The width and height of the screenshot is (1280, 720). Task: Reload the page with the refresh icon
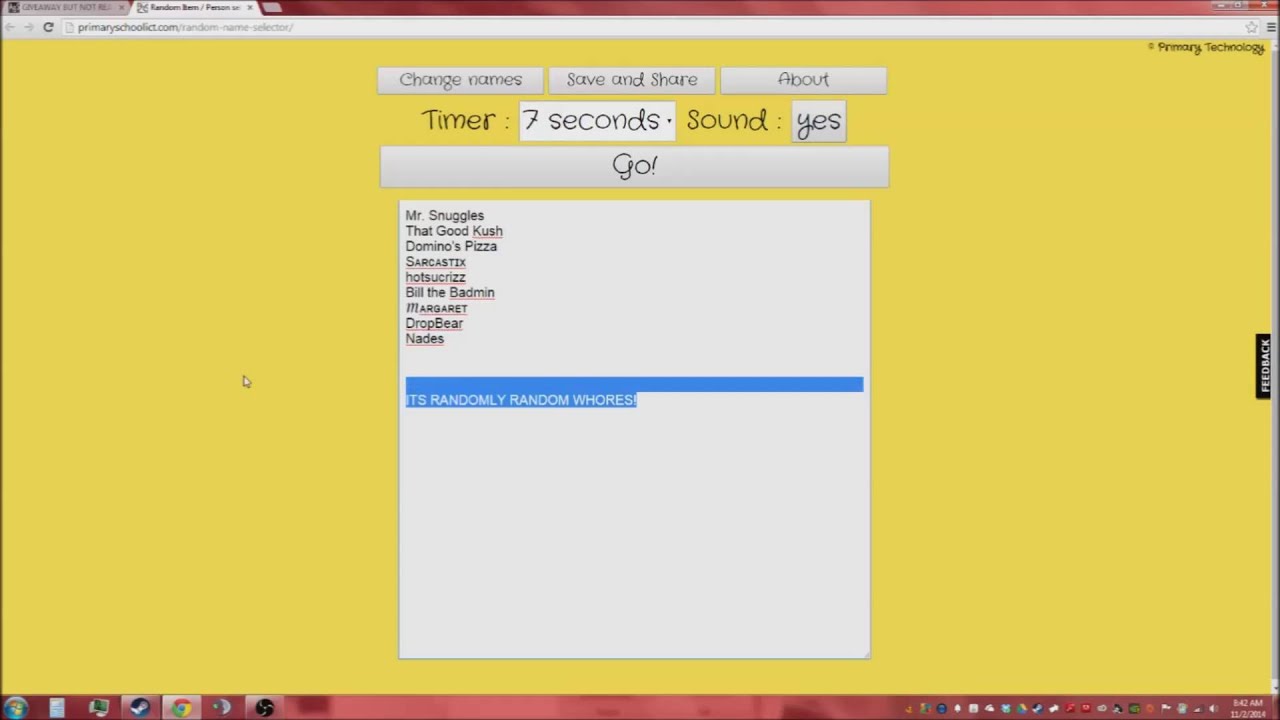click(47, 27)
